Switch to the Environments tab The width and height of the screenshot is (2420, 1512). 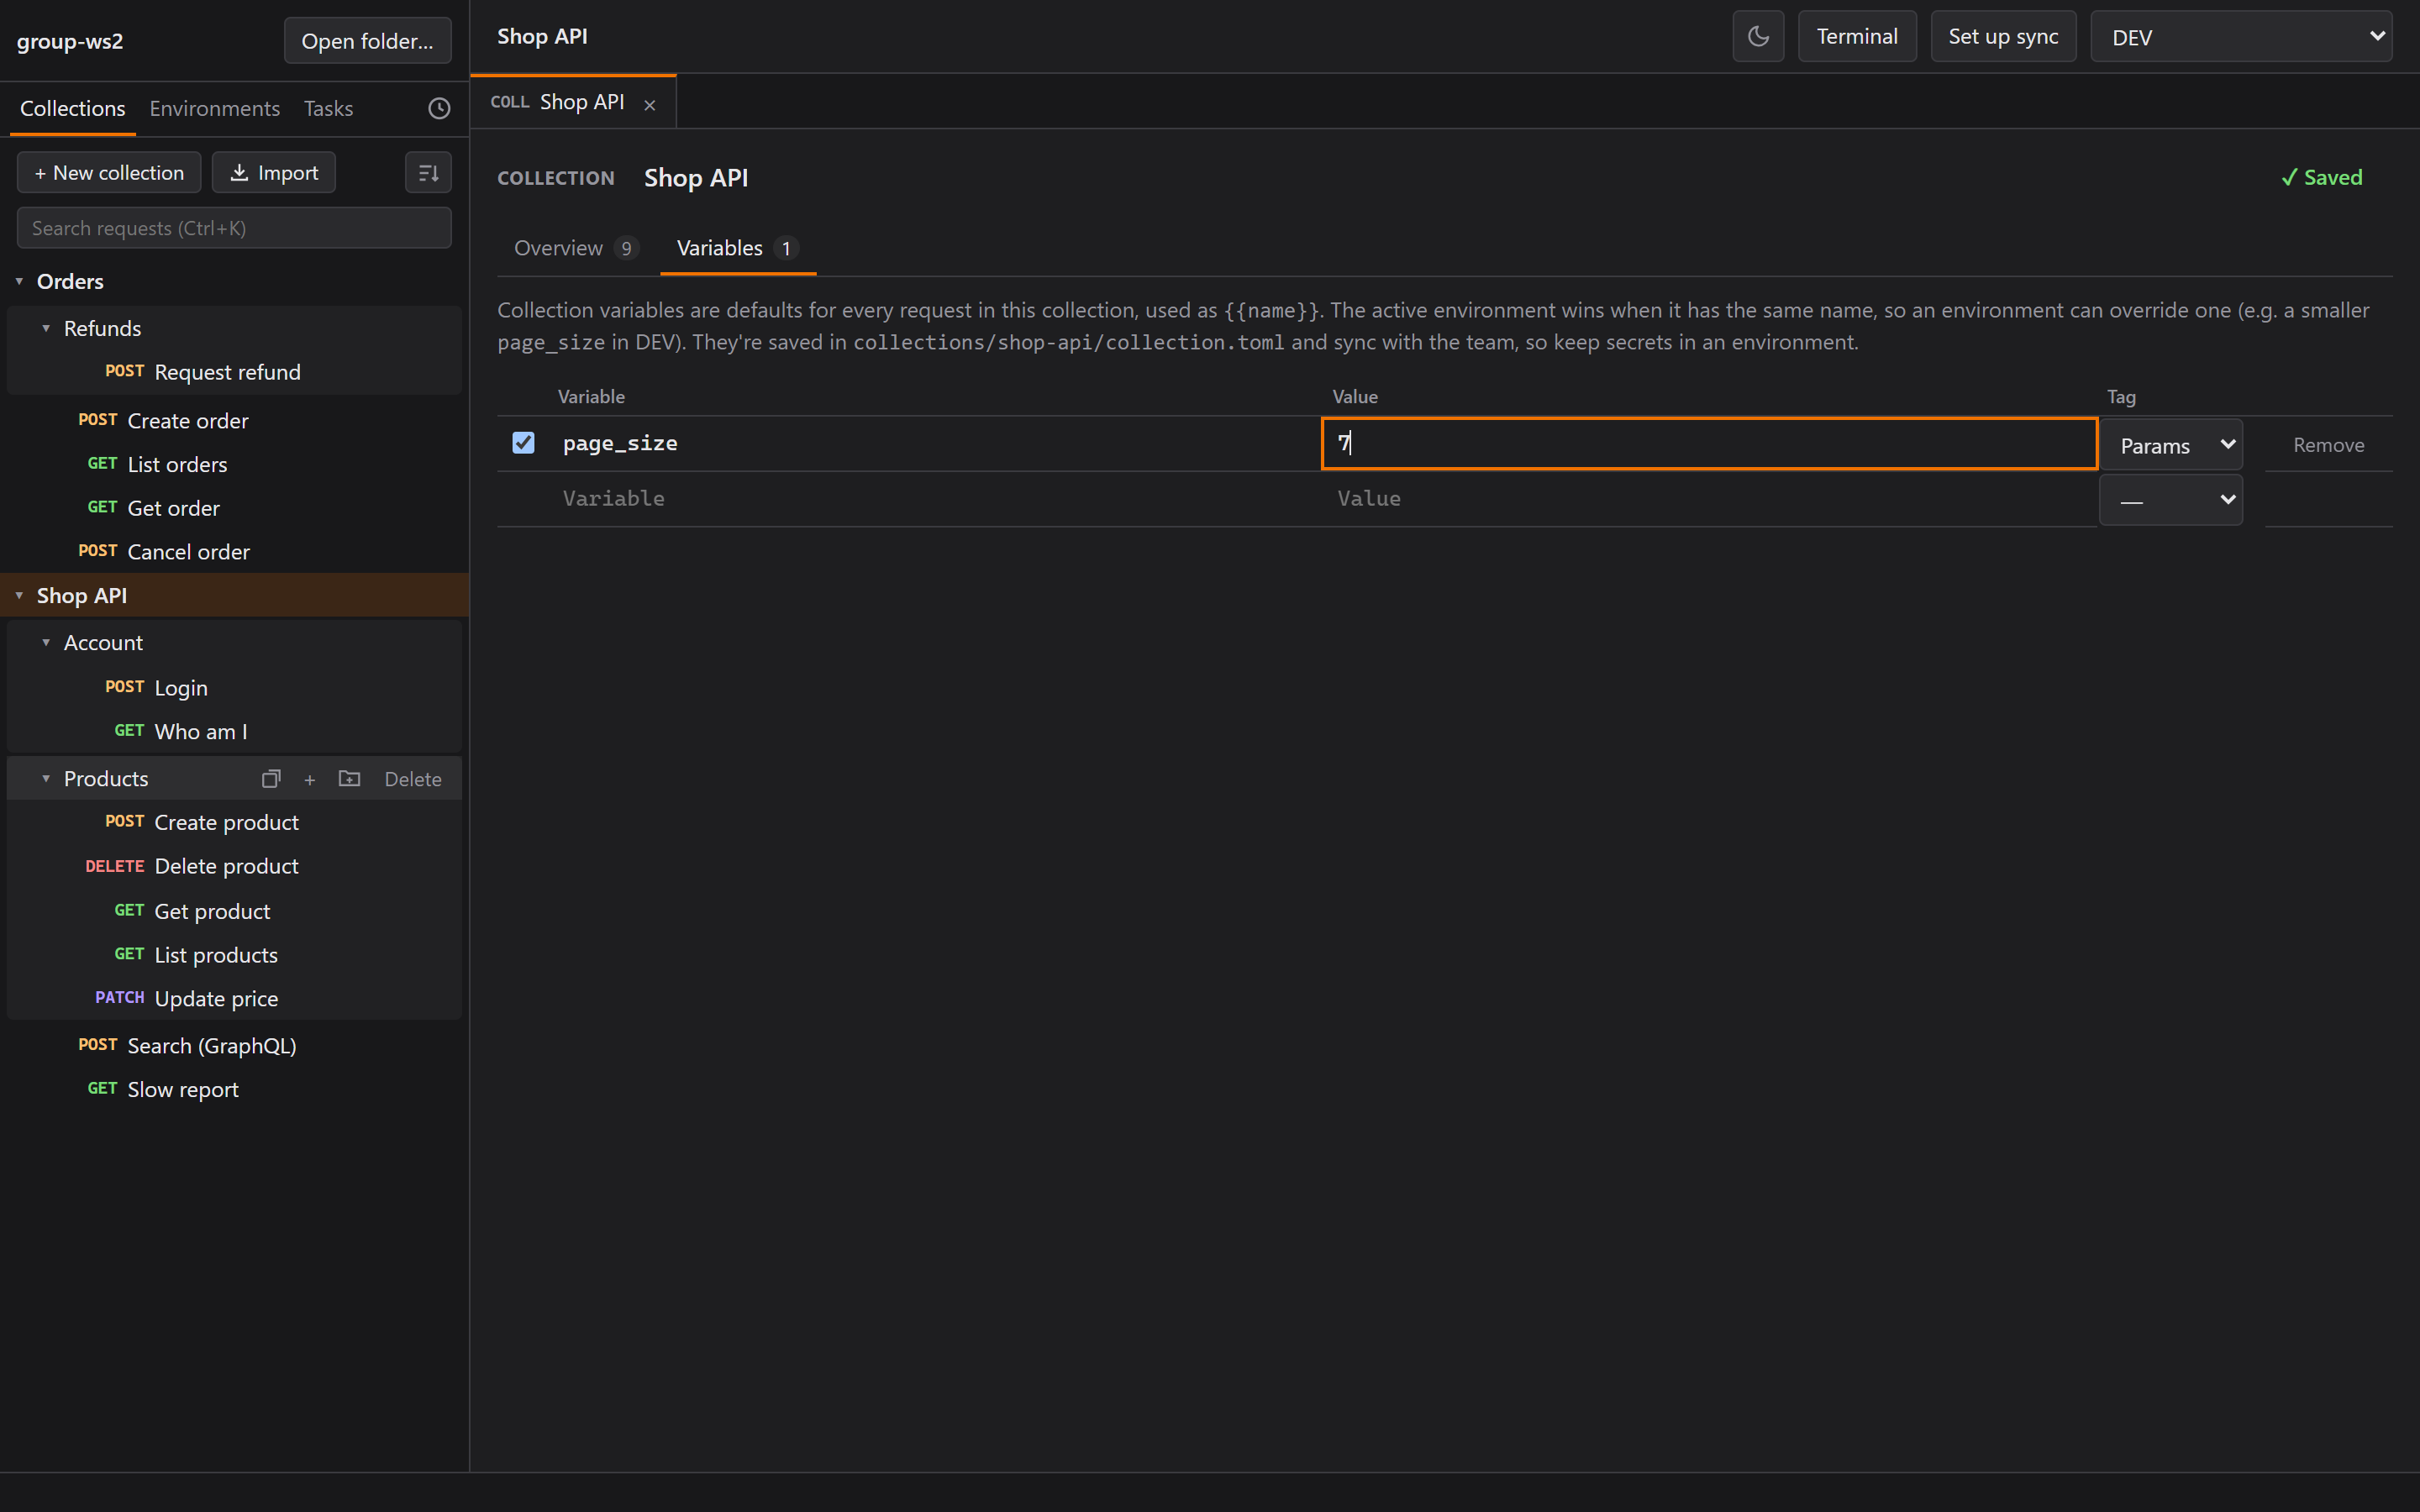pyautogui.click(x=214, y=108)
